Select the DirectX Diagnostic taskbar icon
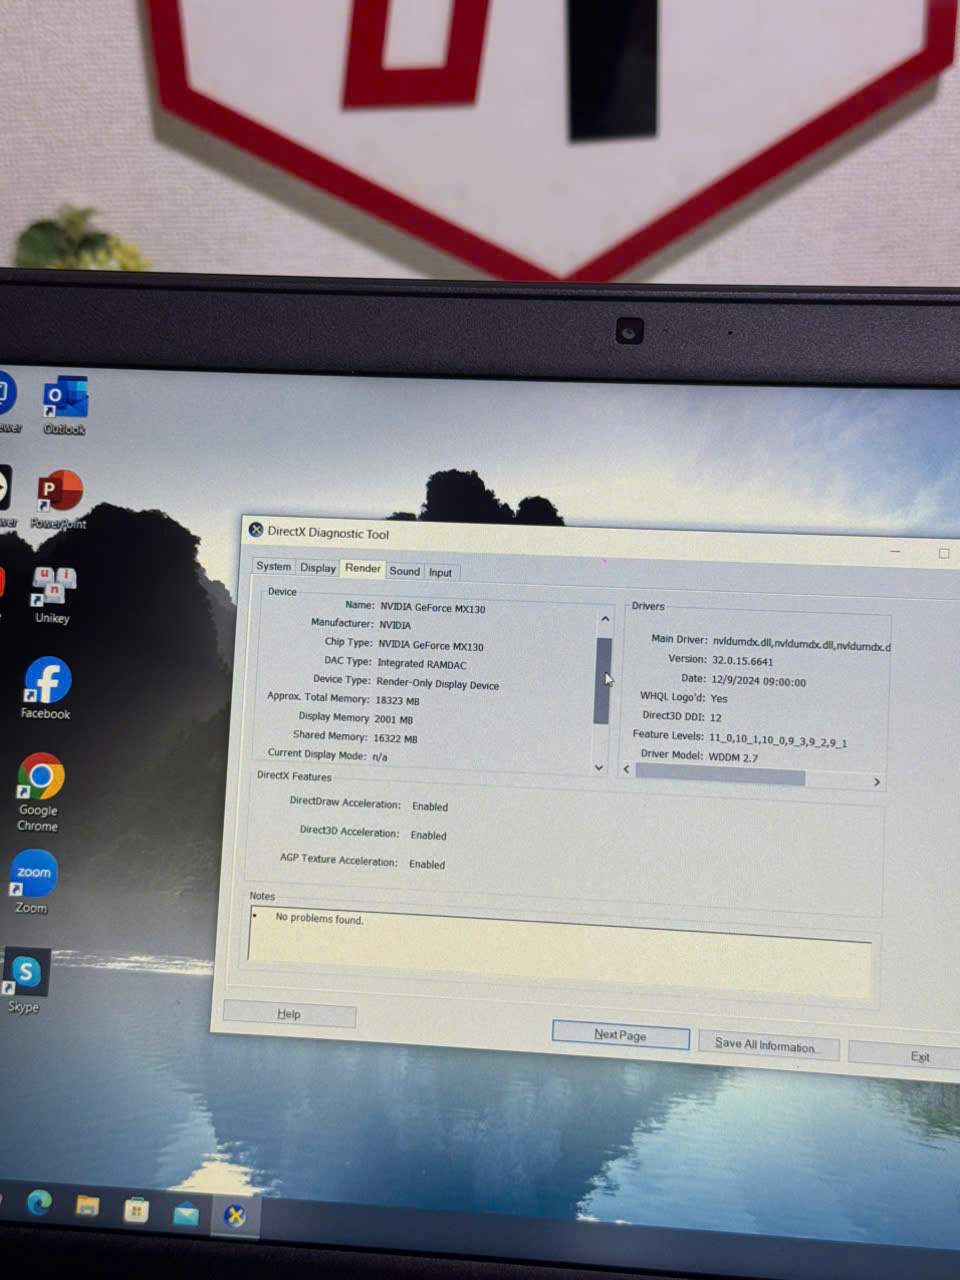Viewport: 960px width, 1280px height. pyautogui.click(x=235, y=1215)
